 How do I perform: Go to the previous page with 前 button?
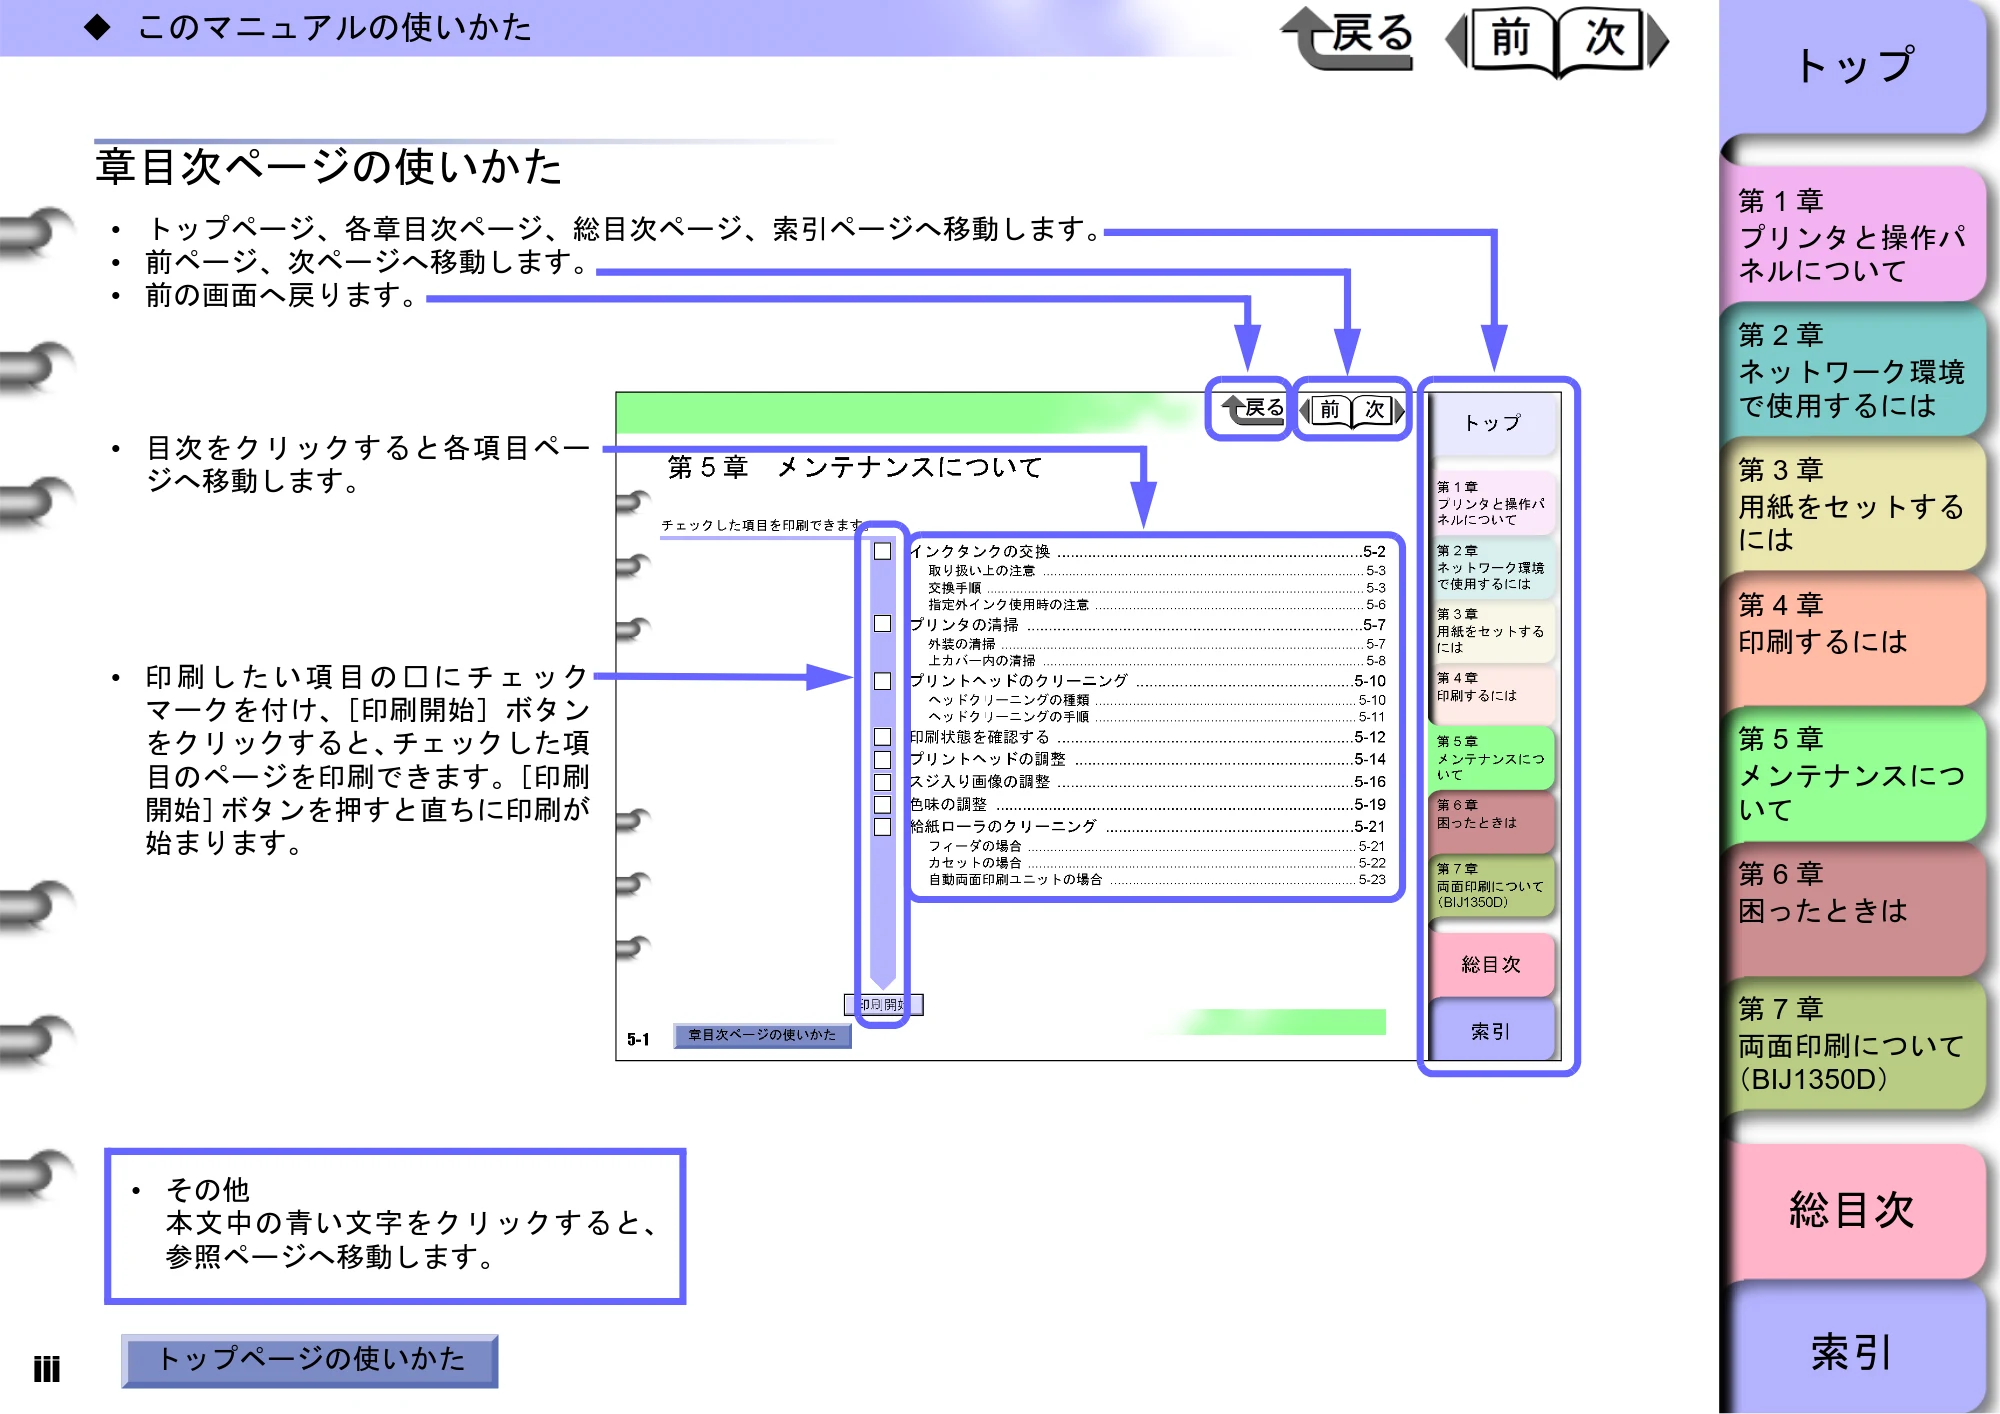(1511, 39)
